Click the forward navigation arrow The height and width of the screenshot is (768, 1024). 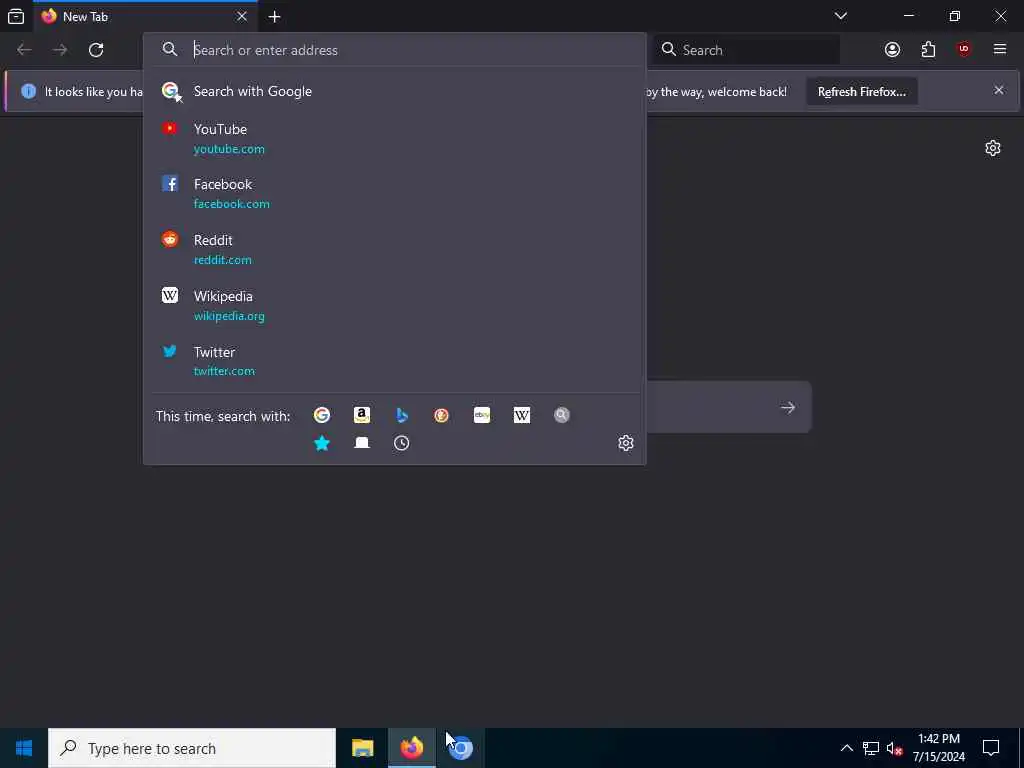pyautogui.click(x=60, y=50)
